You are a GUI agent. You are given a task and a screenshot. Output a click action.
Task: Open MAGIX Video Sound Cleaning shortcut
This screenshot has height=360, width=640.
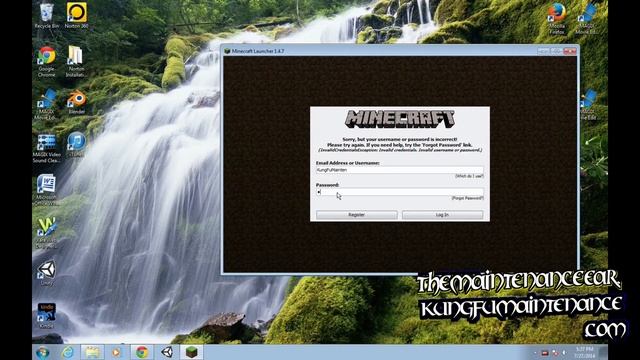click(47, 149)
